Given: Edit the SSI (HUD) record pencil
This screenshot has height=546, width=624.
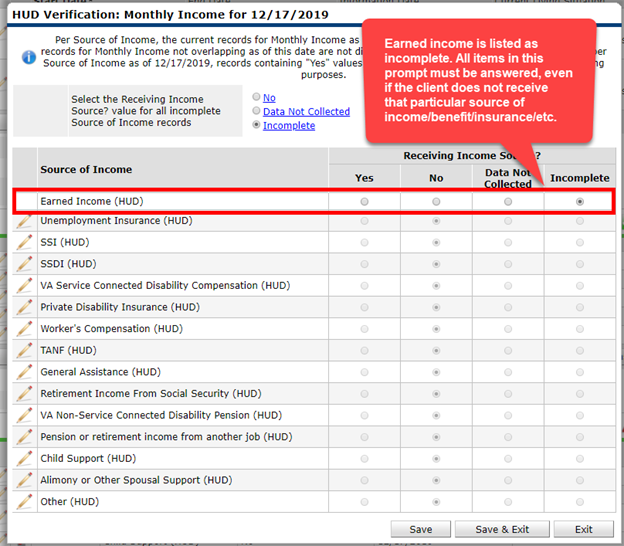Looking at the screenshot, I should [24, 242].
